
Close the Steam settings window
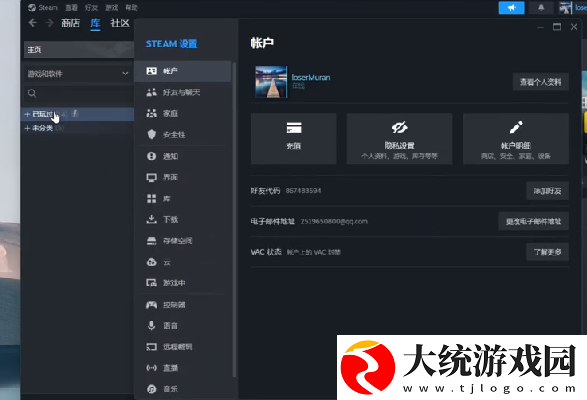pos(574,27)
